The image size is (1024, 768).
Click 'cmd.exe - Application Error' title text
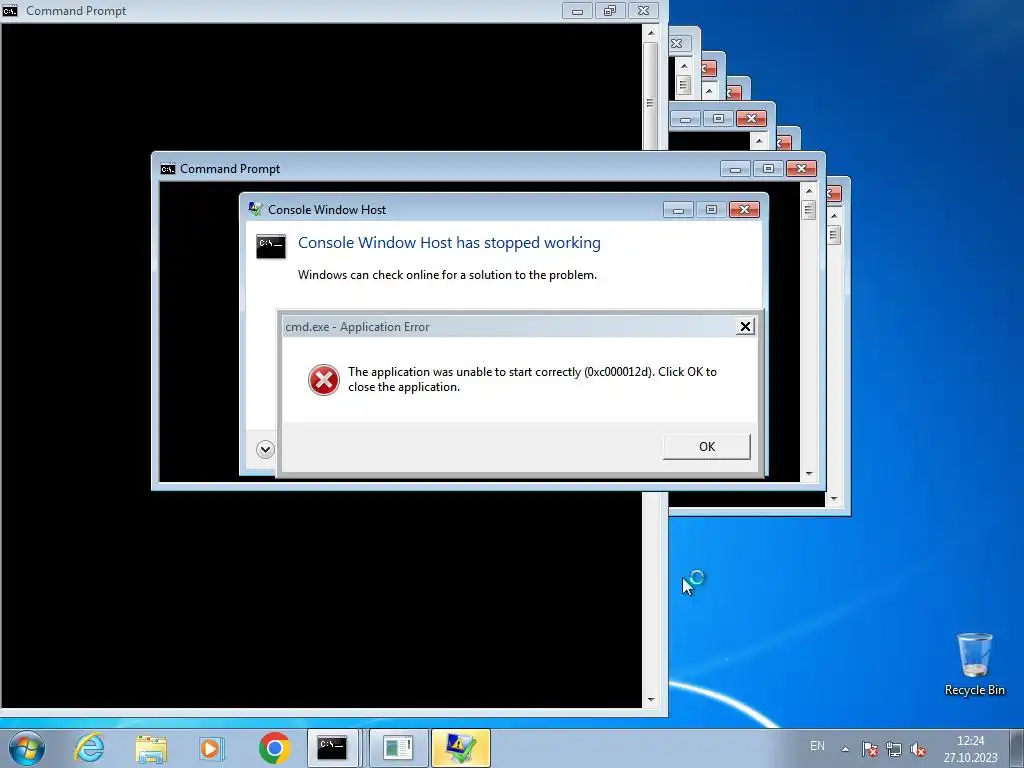[x=357, y=327]
